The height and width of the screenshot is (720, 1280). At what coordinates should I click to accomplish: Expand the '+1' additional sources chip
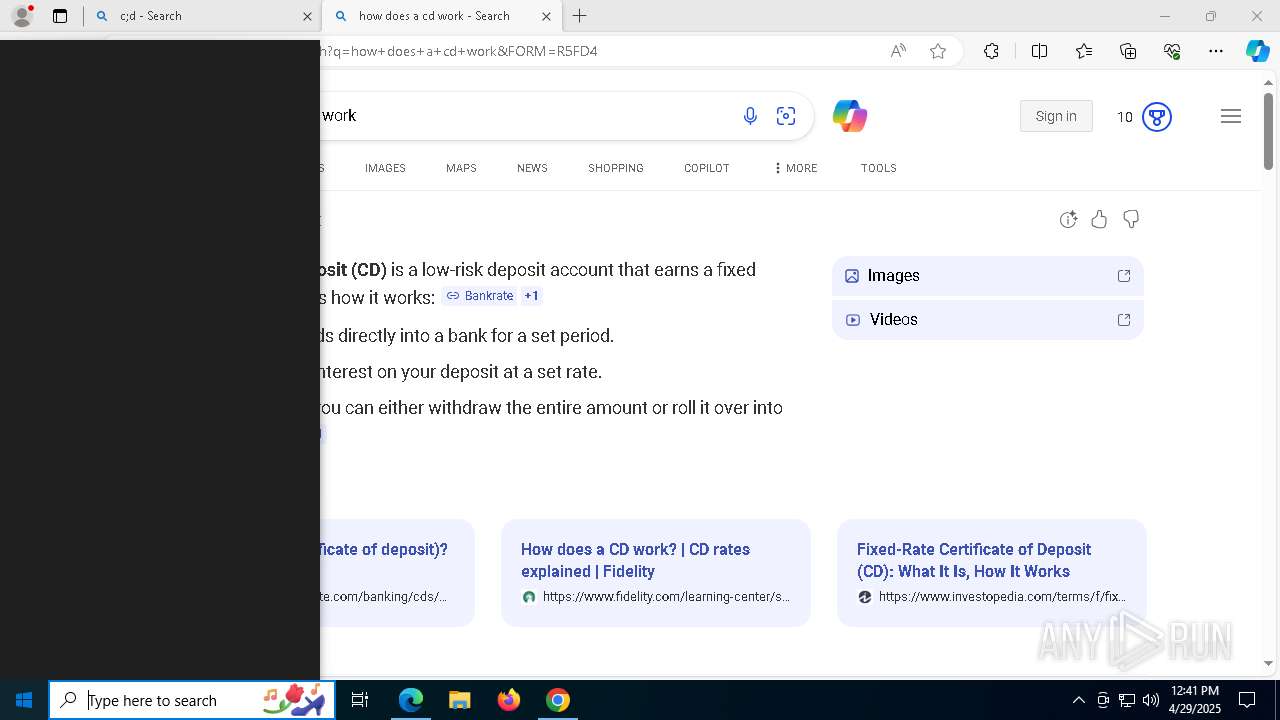click(x=531, y=296)
